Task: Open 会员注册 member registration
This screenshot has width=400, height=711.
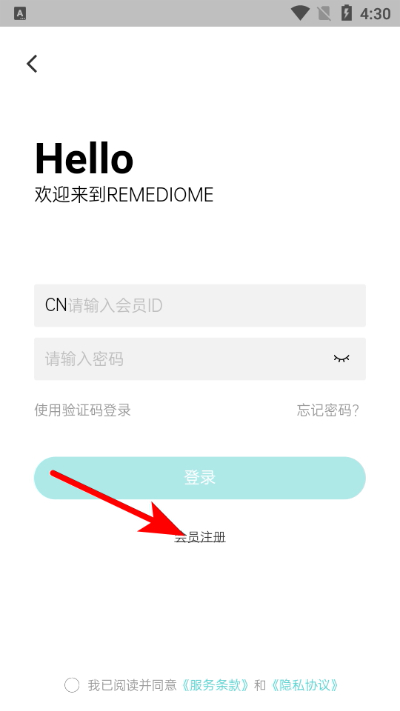Action: (x=200, y=537)
